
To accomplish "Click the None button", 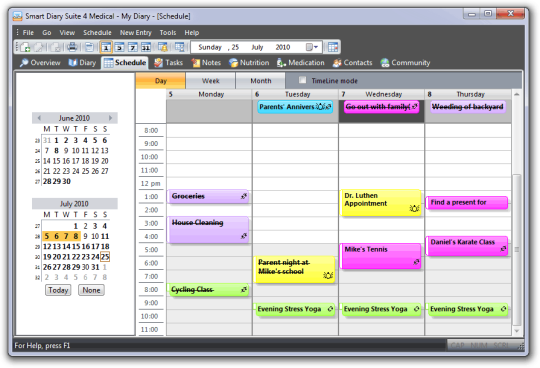I will click(x=91, y=290).
